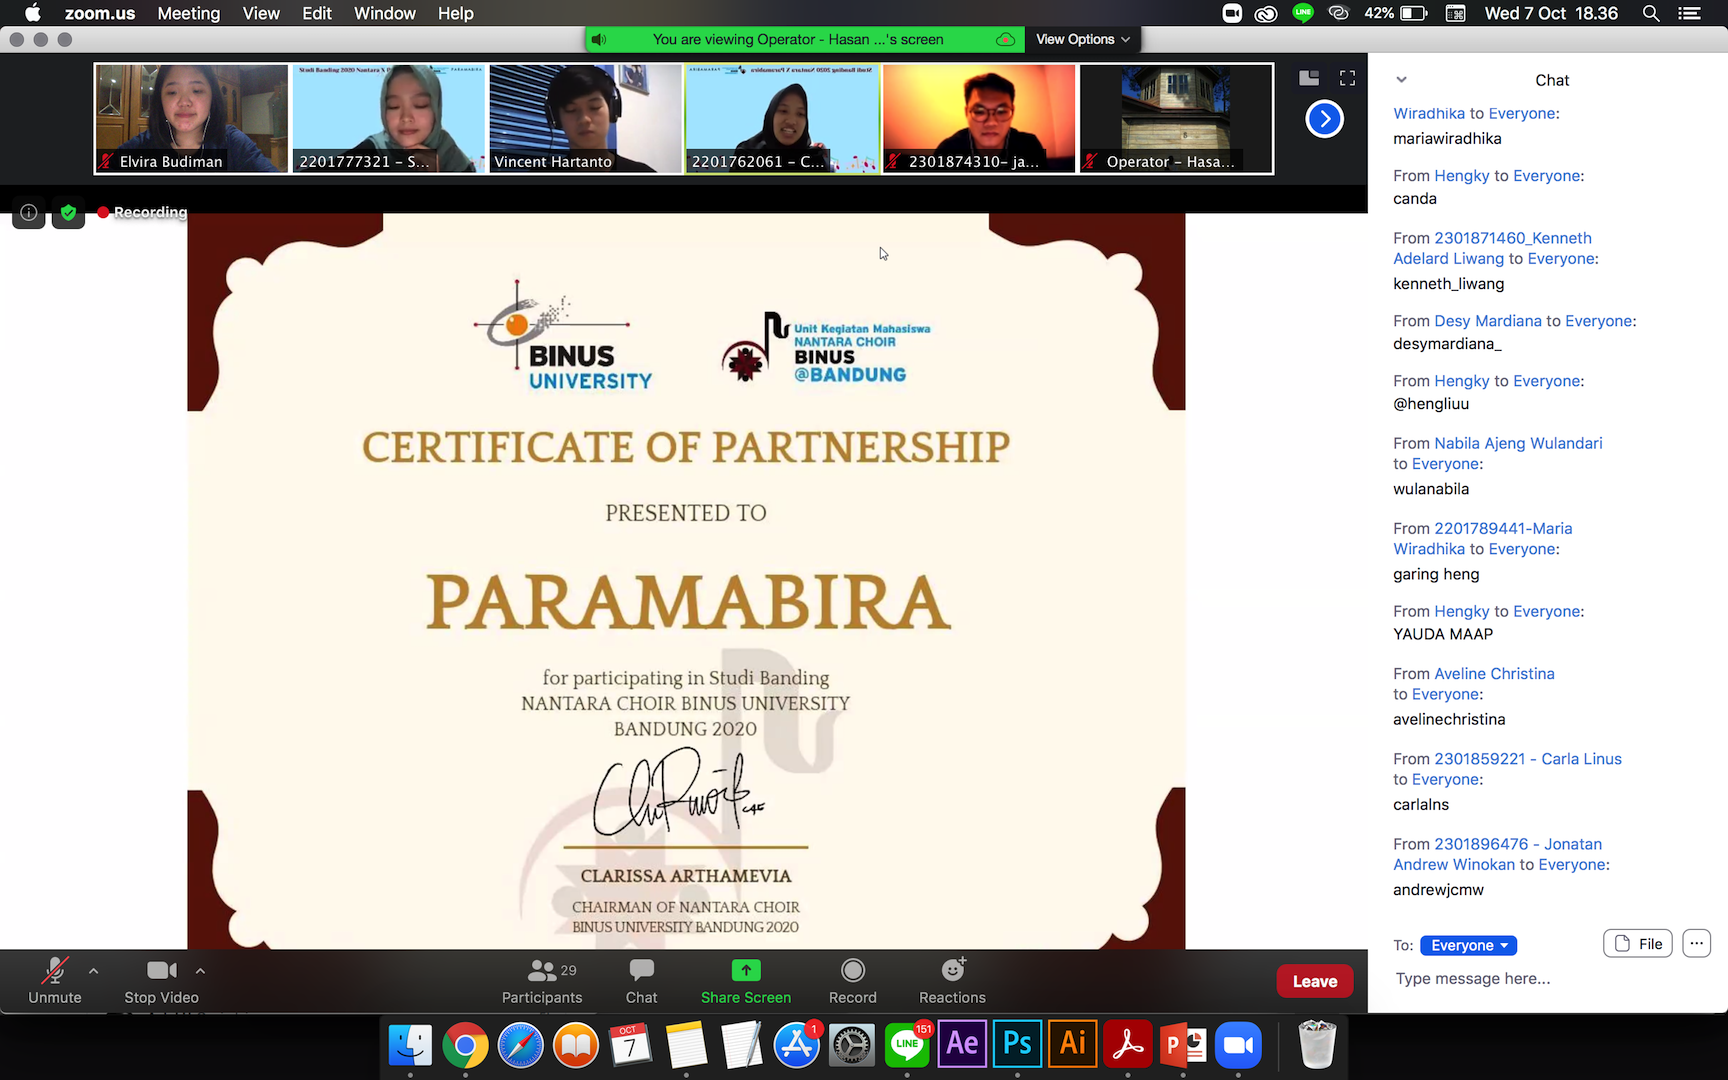Open video options arrow next to Stop Video

coord(200,970)
